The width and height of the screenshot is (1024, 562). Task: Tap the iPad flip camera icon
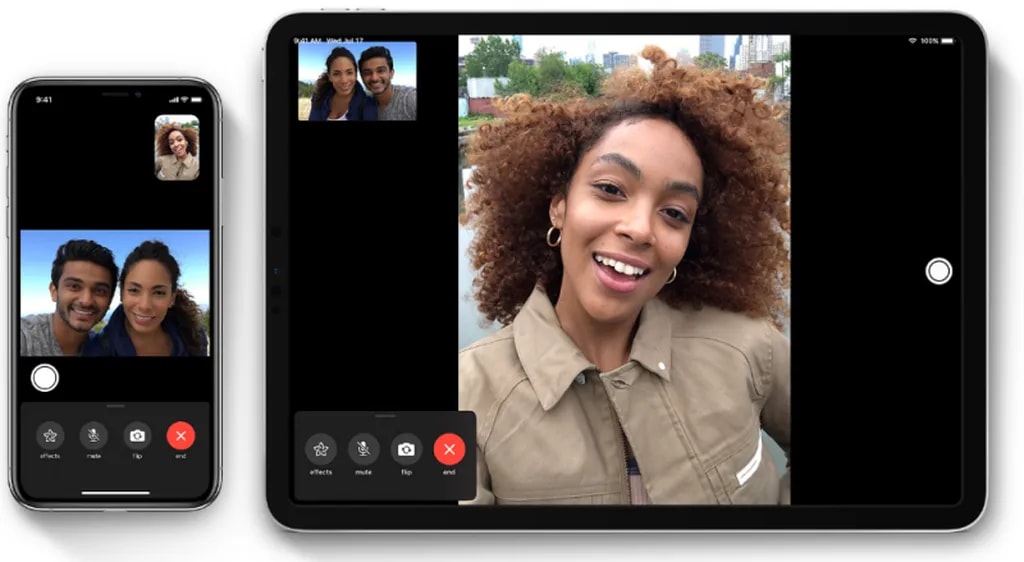(406, 449)
